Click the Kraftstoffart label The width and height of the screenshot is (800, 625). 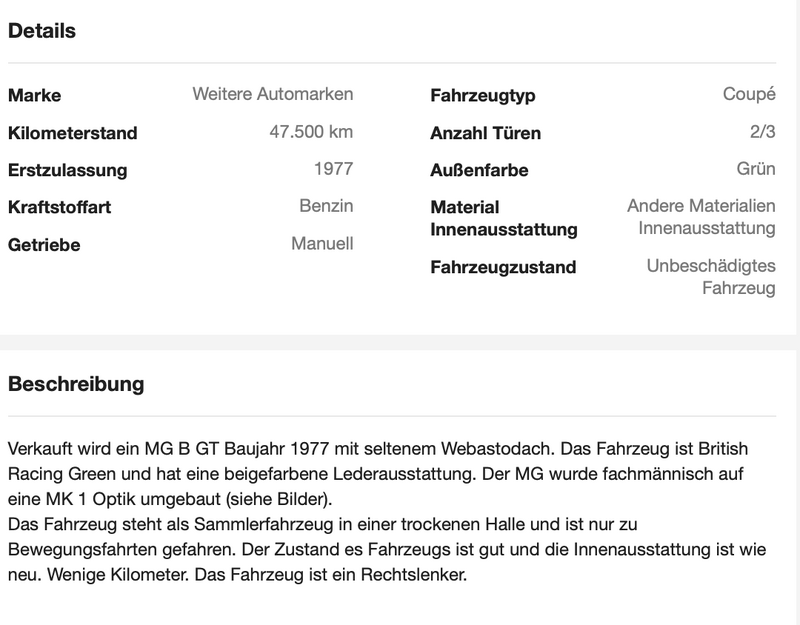pos(59,207)
